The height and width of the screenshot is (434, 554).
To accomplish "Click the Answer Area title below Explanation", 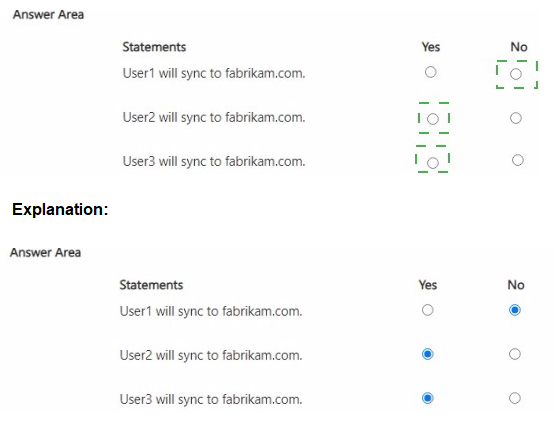I will tap(46, 253).
